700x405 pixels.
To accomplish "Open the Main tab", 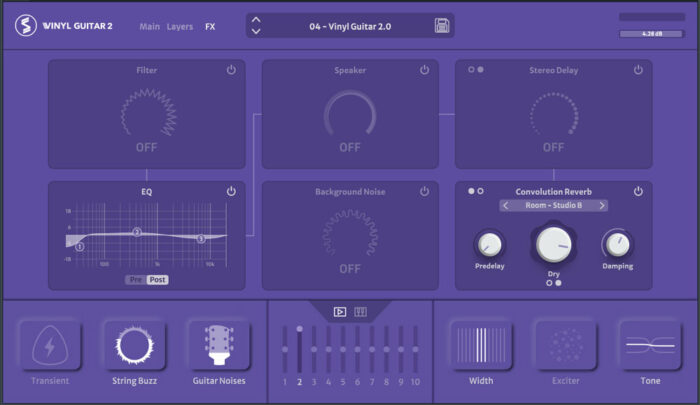I will tap(149, 26).
